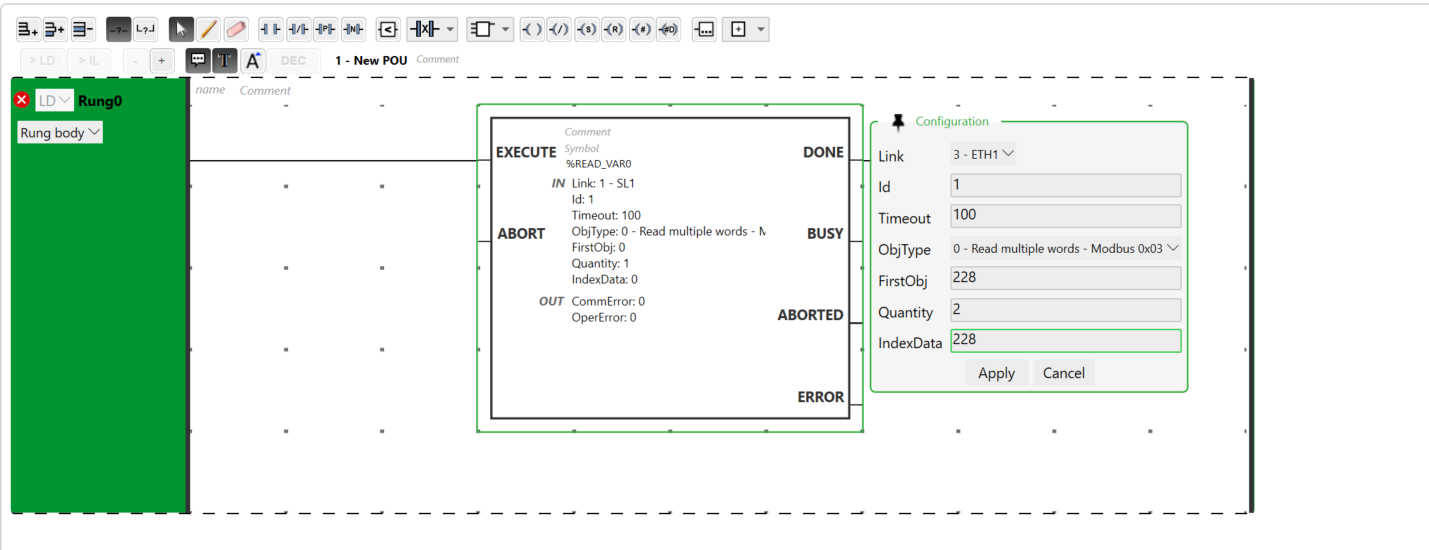Select the eraser tool
This screenshot has height=550, width=1429.
(x=236, y=29)
